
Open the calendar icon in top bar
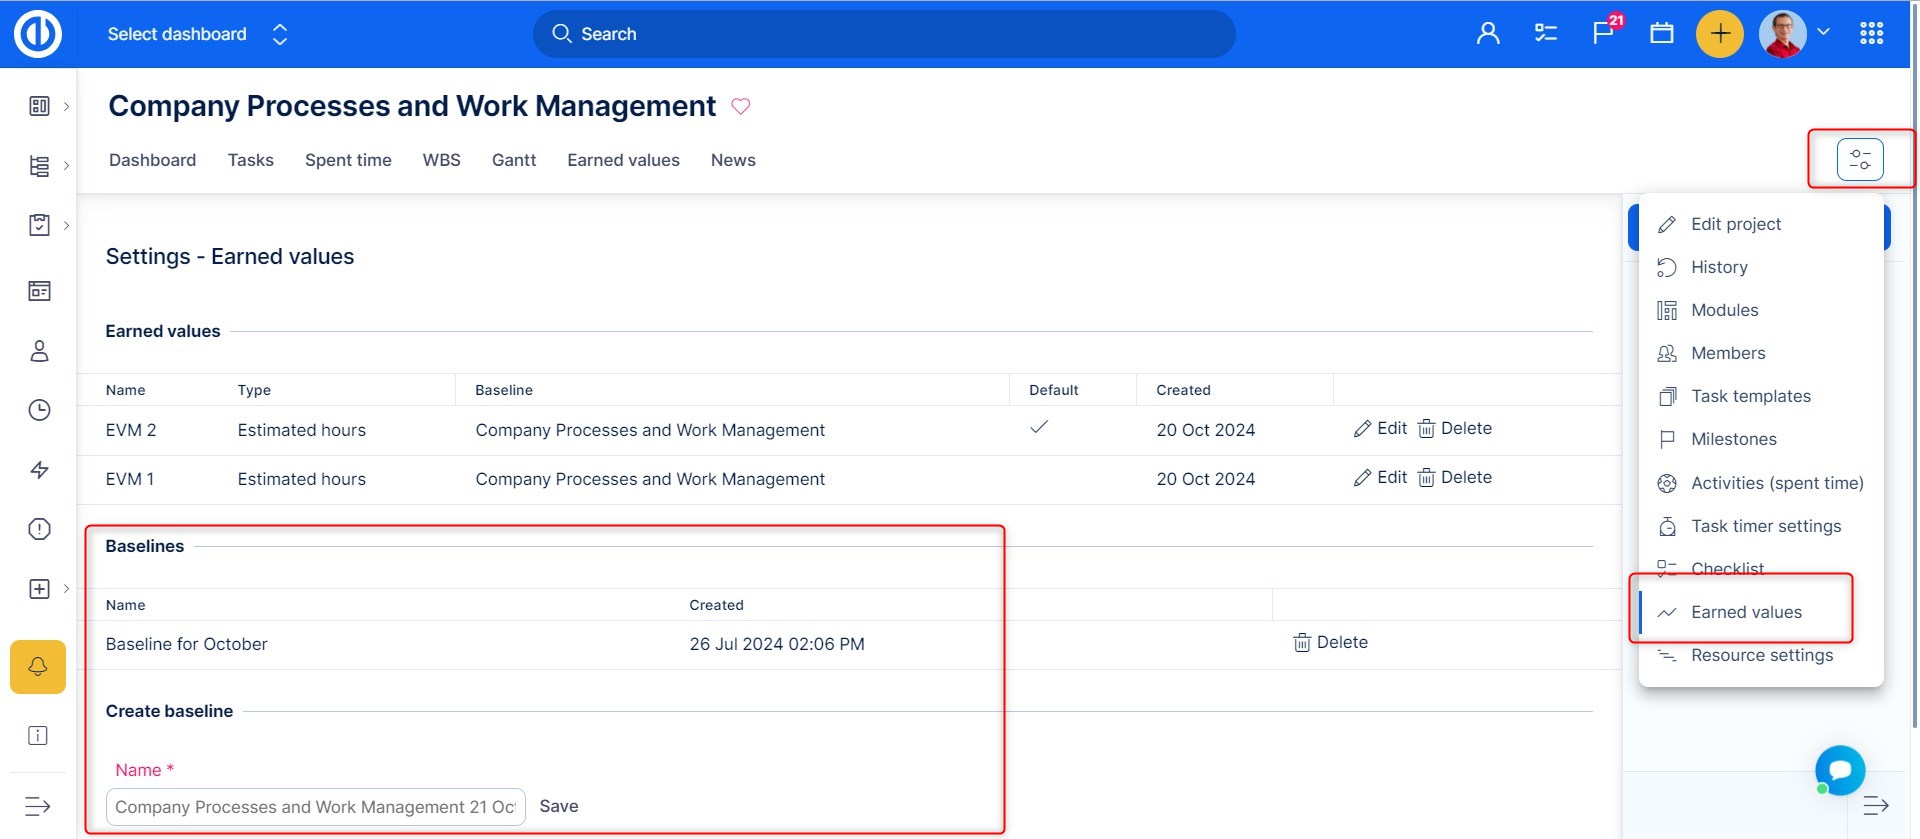(1661, 34)
